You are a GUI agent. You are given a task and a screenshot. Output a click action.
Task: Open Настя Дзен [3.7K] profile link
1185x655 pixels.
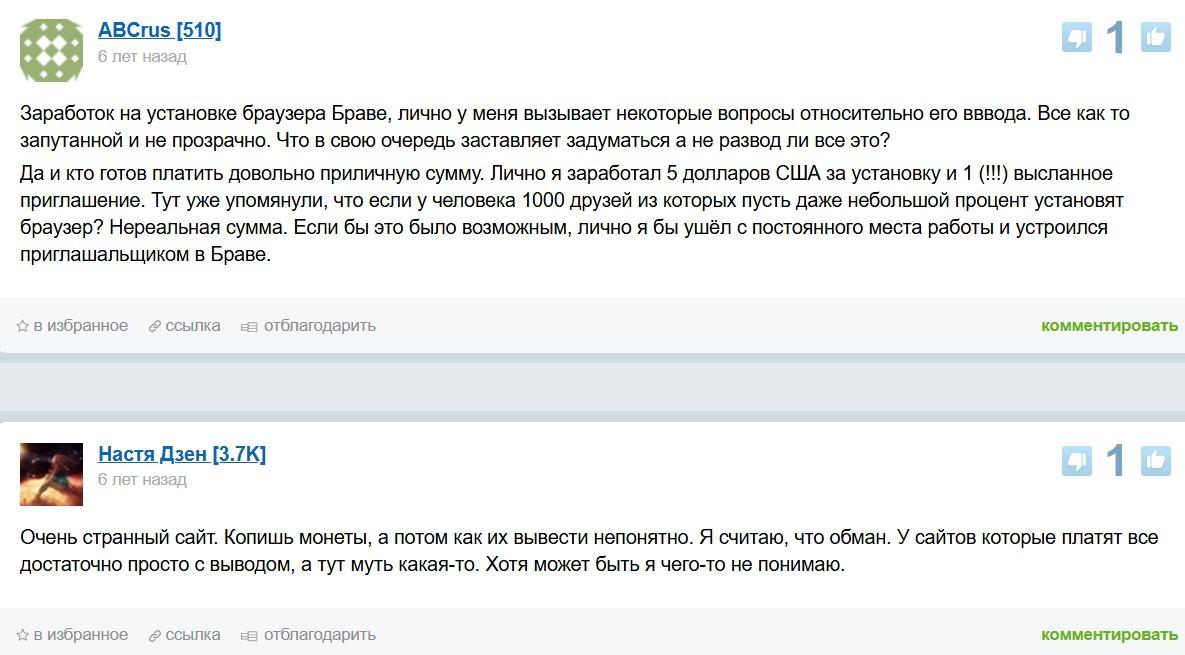(182, 454)
